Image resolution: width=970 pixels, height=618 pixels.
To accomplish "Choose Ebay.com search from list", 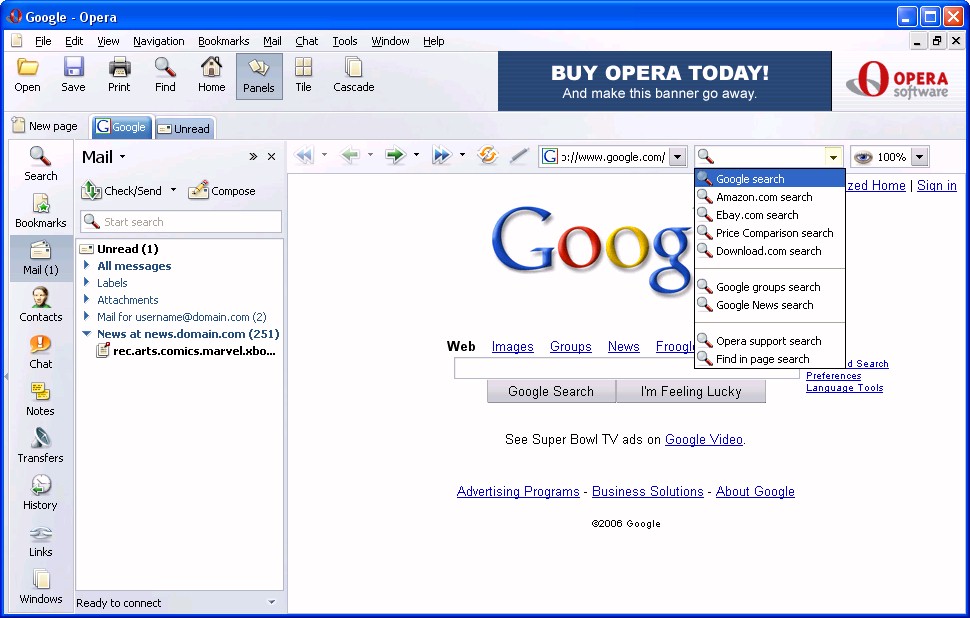I will 770,215.
